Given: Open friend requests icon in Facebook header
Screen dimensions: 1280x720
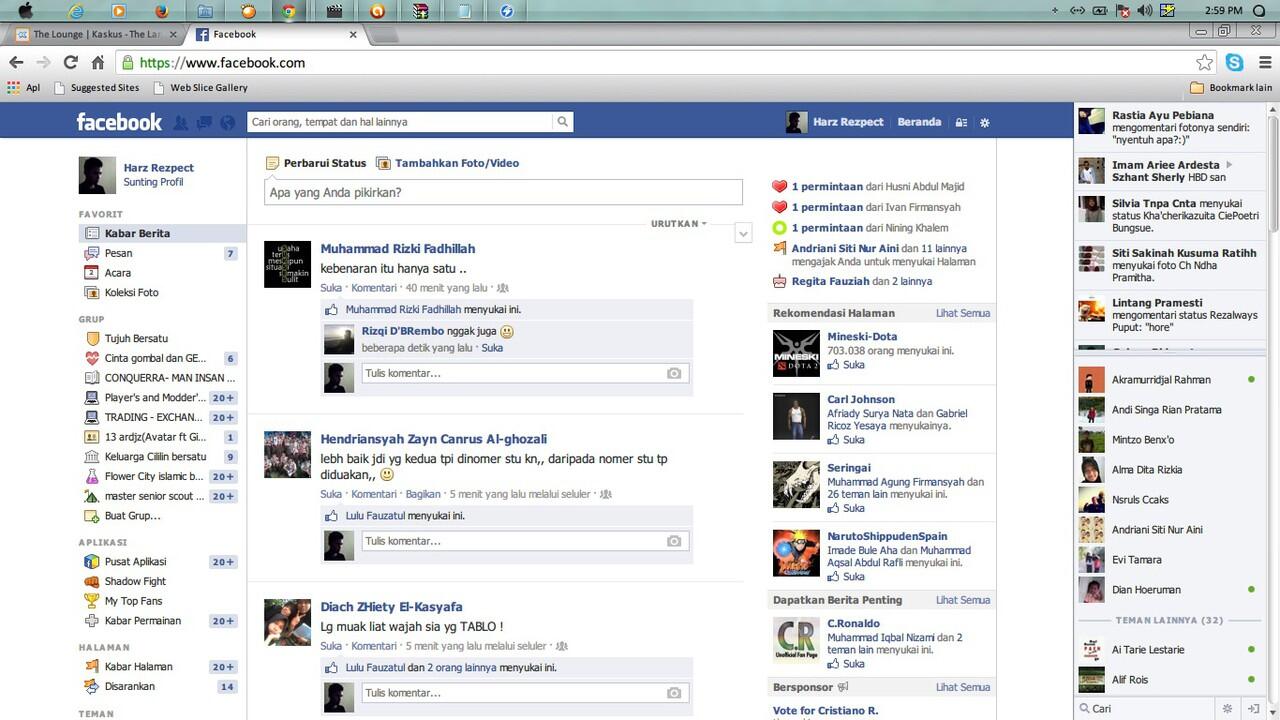Looking at the screenshot, I should [181, 123].
